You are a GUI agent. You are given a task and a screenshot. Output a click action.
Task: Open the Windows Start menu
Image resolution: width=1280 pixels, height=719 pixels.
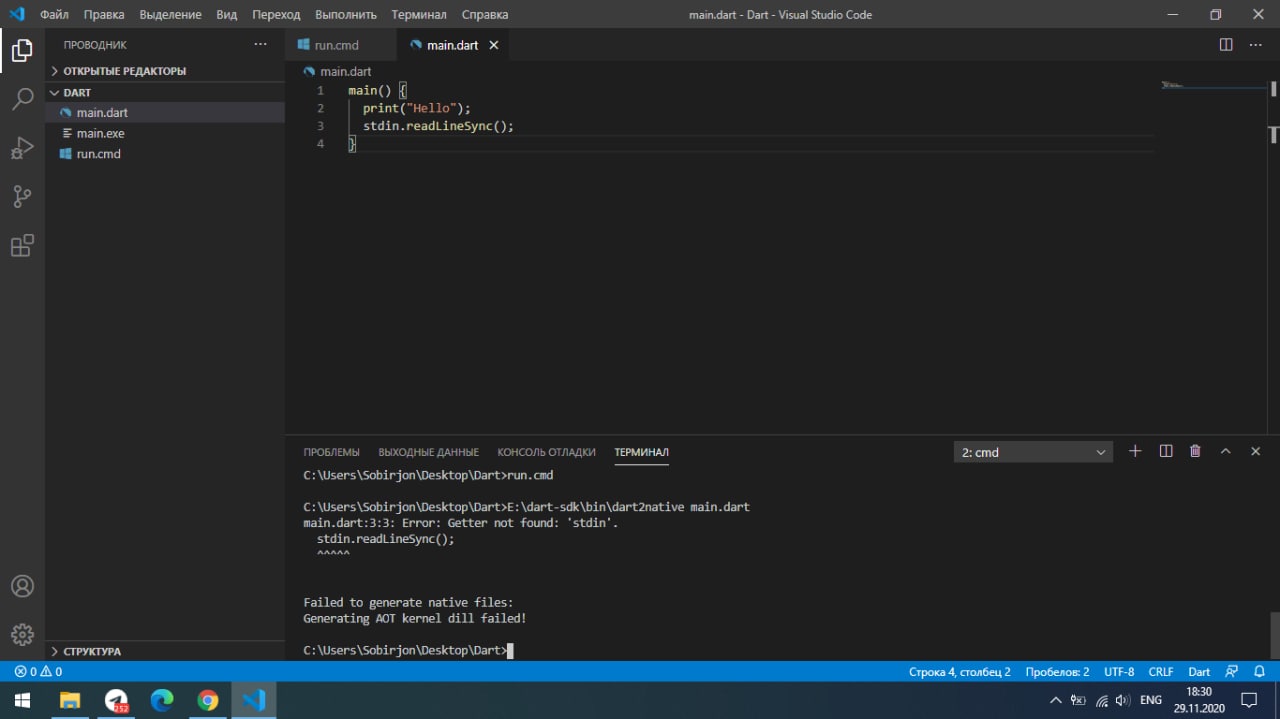coord(22,700)
